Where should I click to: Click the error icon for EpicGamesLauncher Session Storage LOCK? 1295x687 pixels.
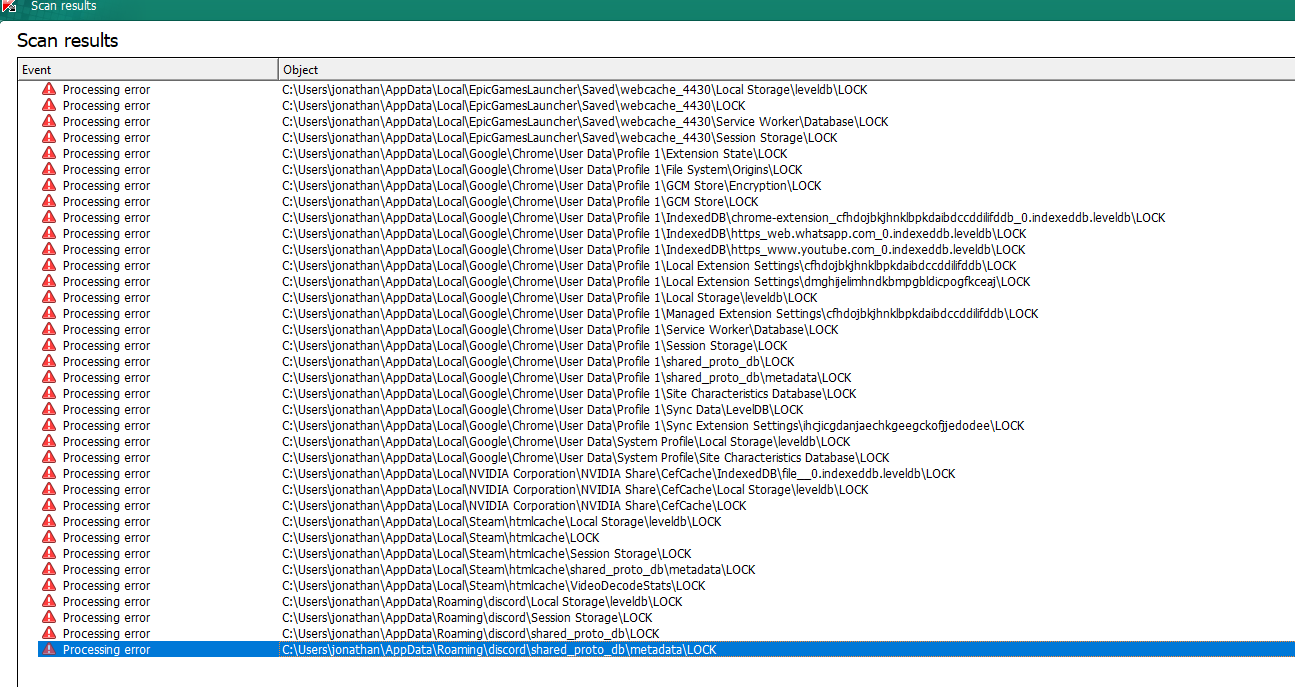coord(49,137)
